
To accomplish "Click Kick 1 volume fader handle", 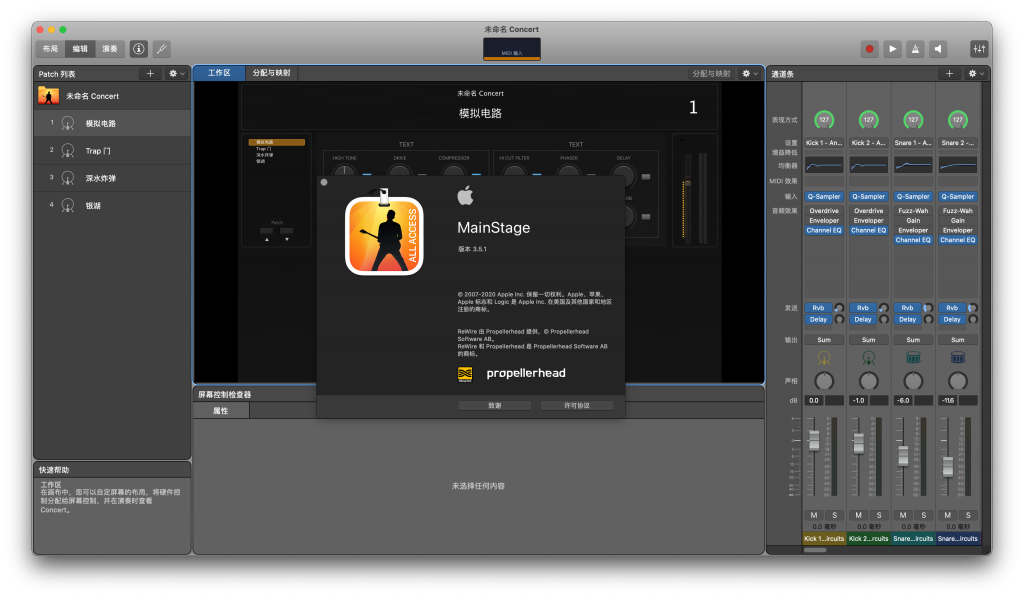I will tap(814, 441).
